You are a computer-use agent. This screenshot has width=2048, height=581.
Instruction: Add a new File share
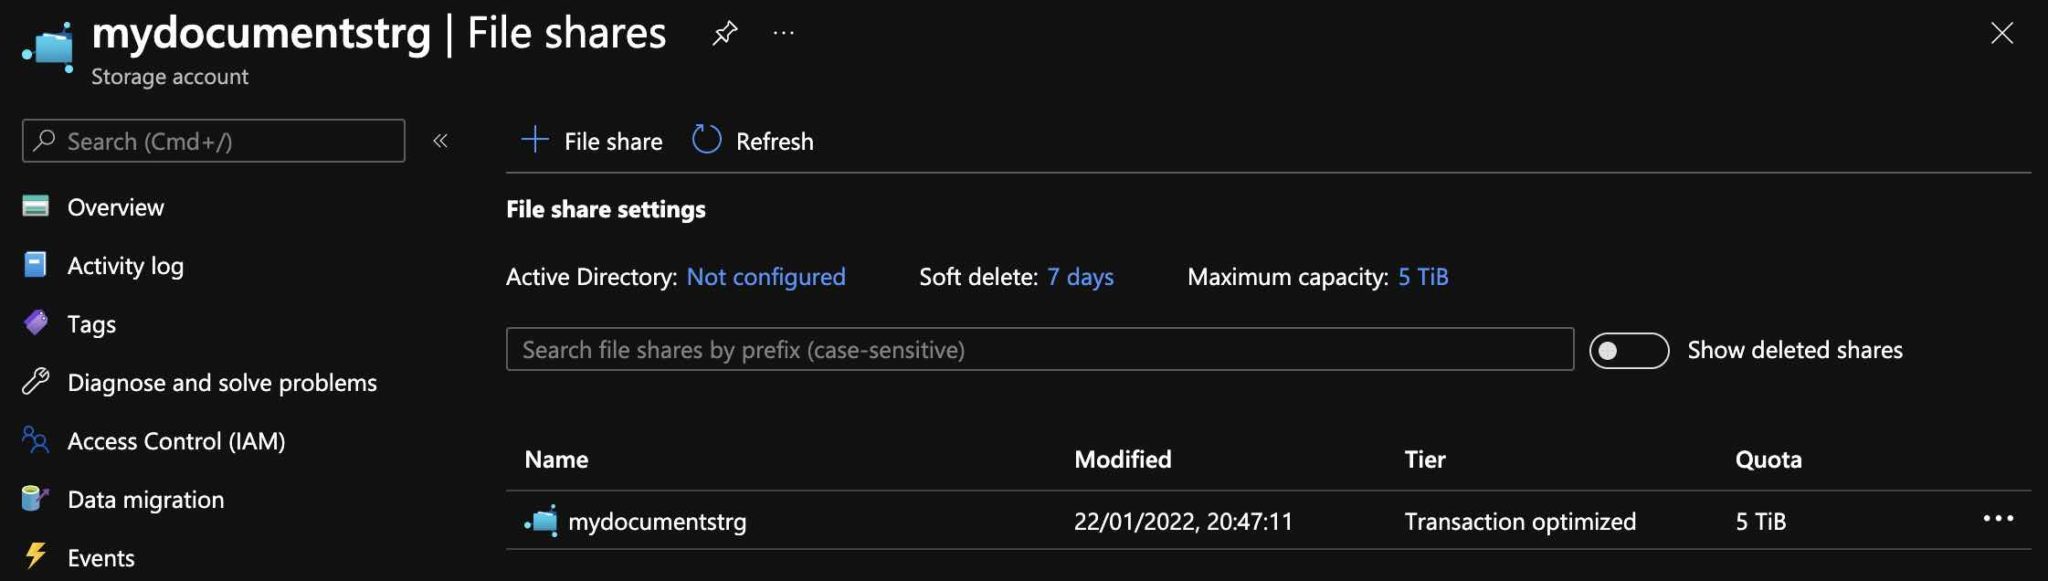(x=592, y=141)
